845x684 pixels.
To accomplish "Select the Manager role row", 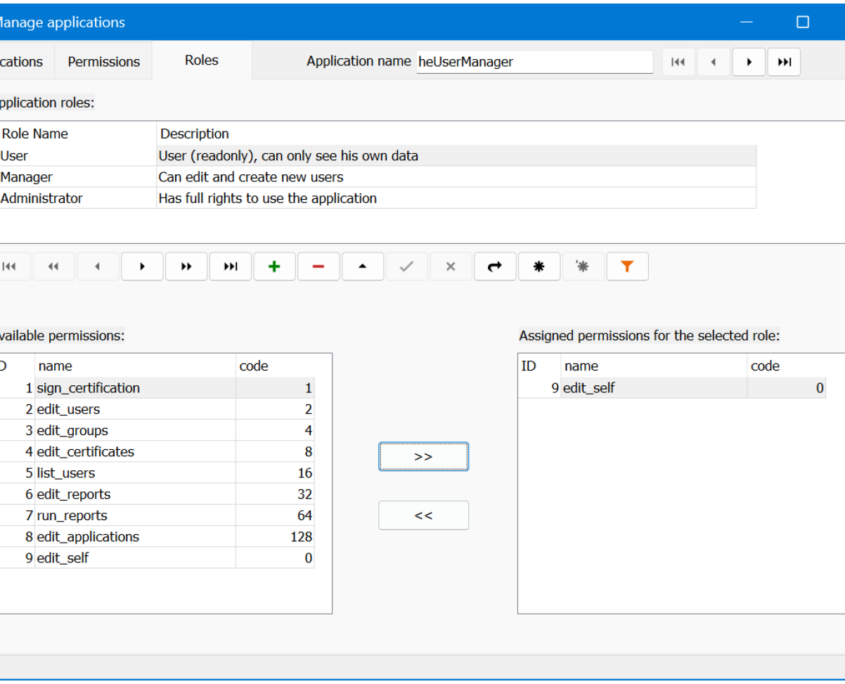I will [x=377, y=177].
